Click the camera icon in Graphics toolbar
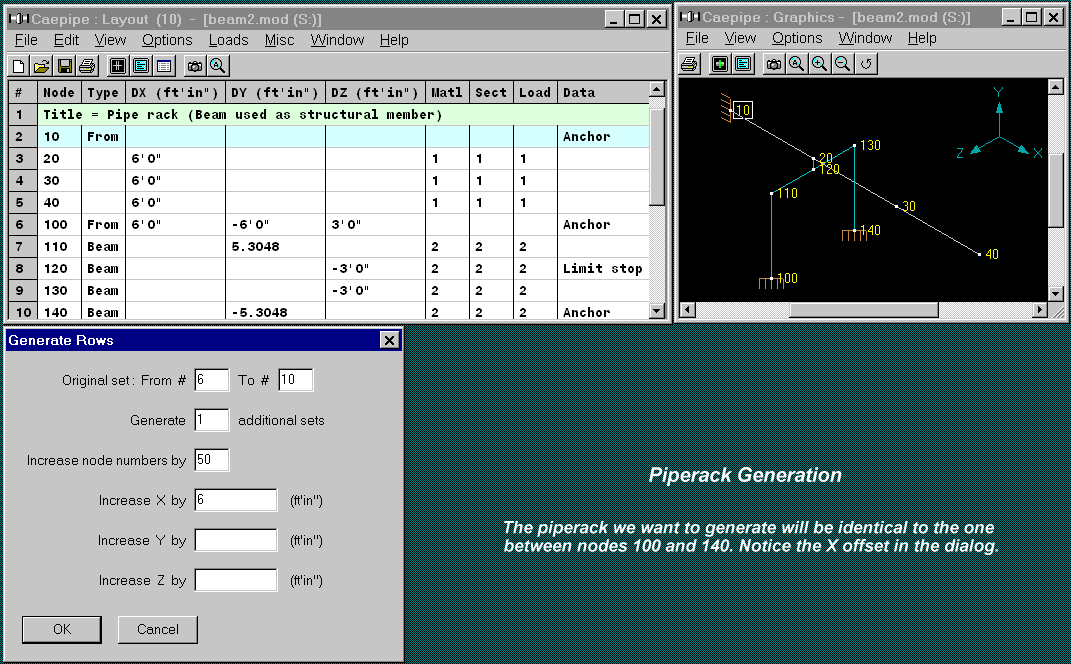The height and width of the screenshot is (664, 1071). (773, 64)
